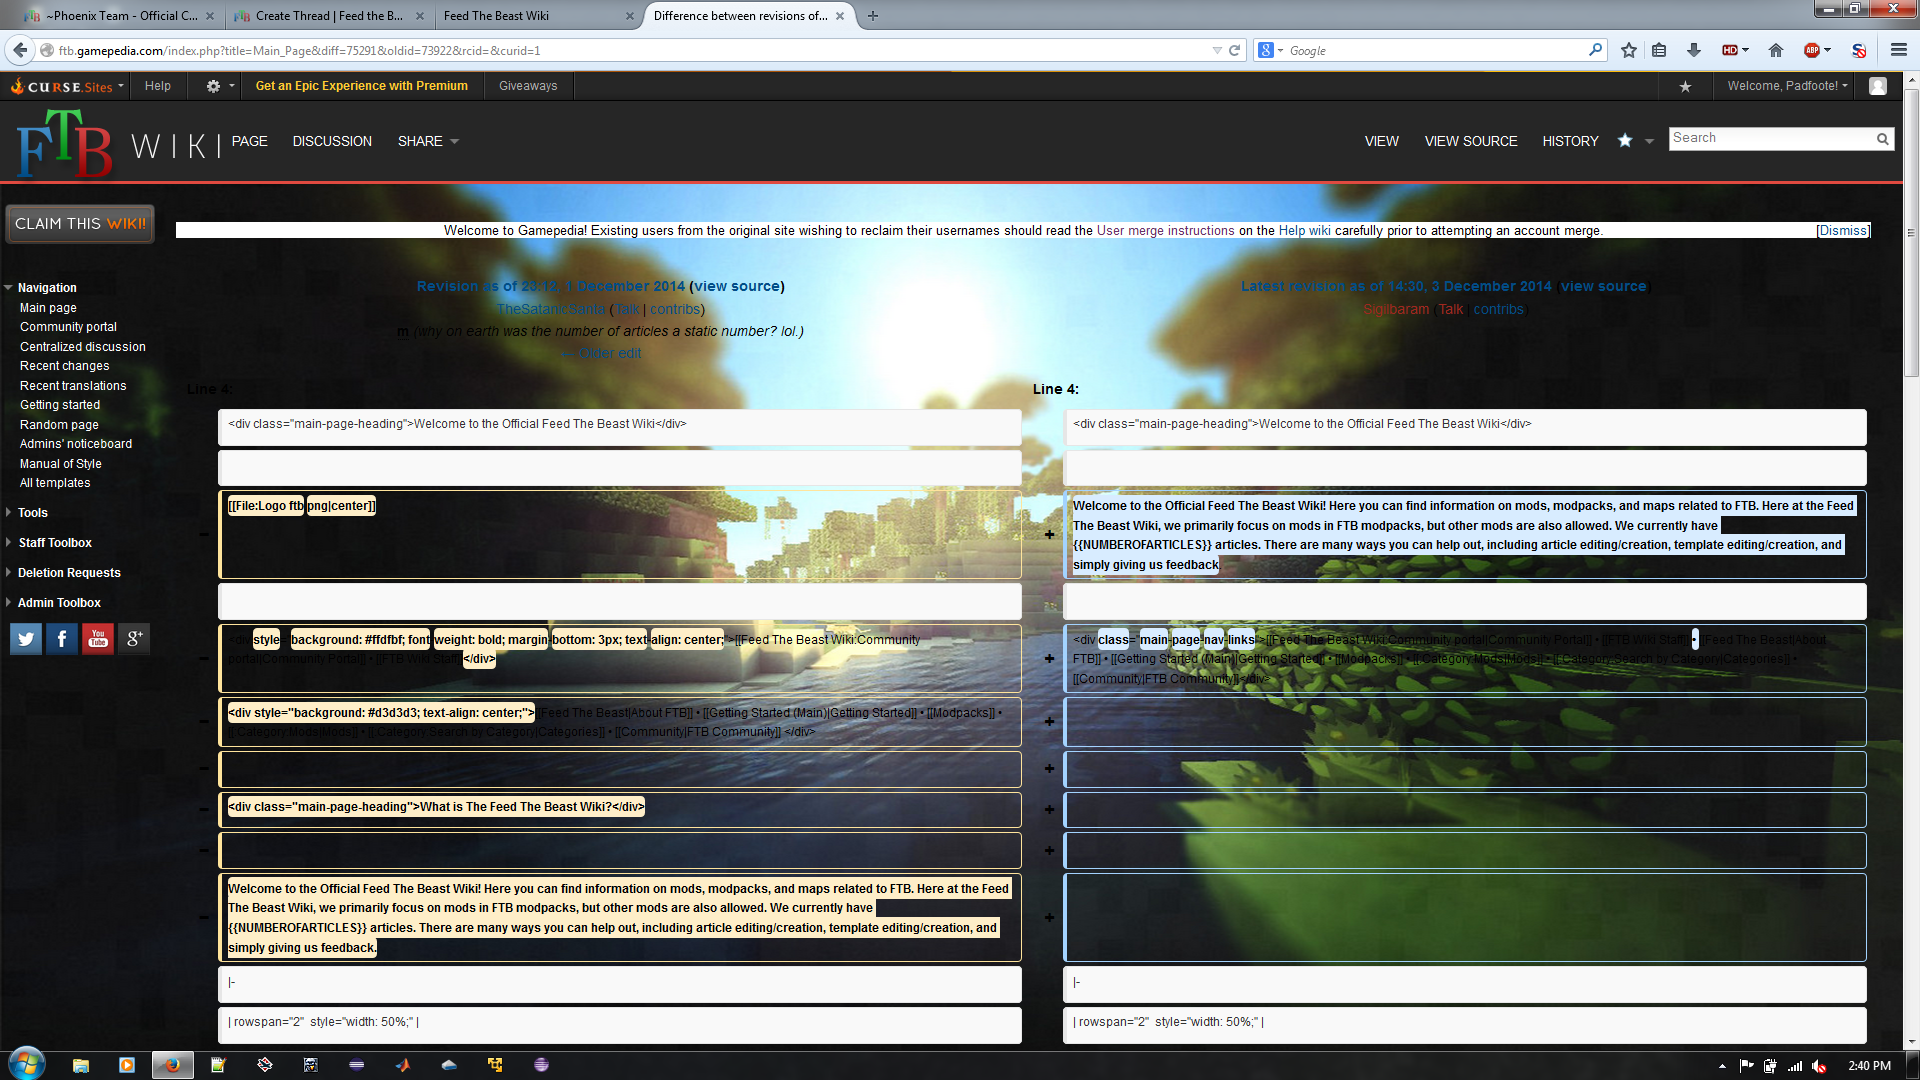Go back using the browser back arrow
The image size is (1920, 1080).
coord(20,50)
